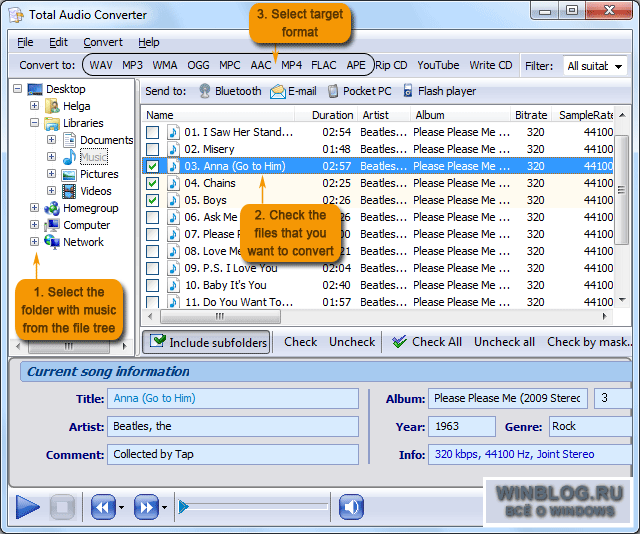The height and width of the screenshot is (534, 640).
Task: Click the fast-forward next track button
Action: (x=146, y=507)
